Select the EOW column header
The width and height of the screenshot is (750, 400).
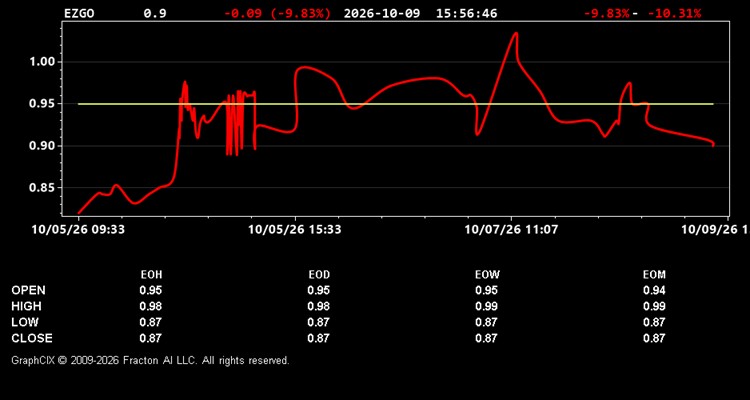[x=487, y=275]
